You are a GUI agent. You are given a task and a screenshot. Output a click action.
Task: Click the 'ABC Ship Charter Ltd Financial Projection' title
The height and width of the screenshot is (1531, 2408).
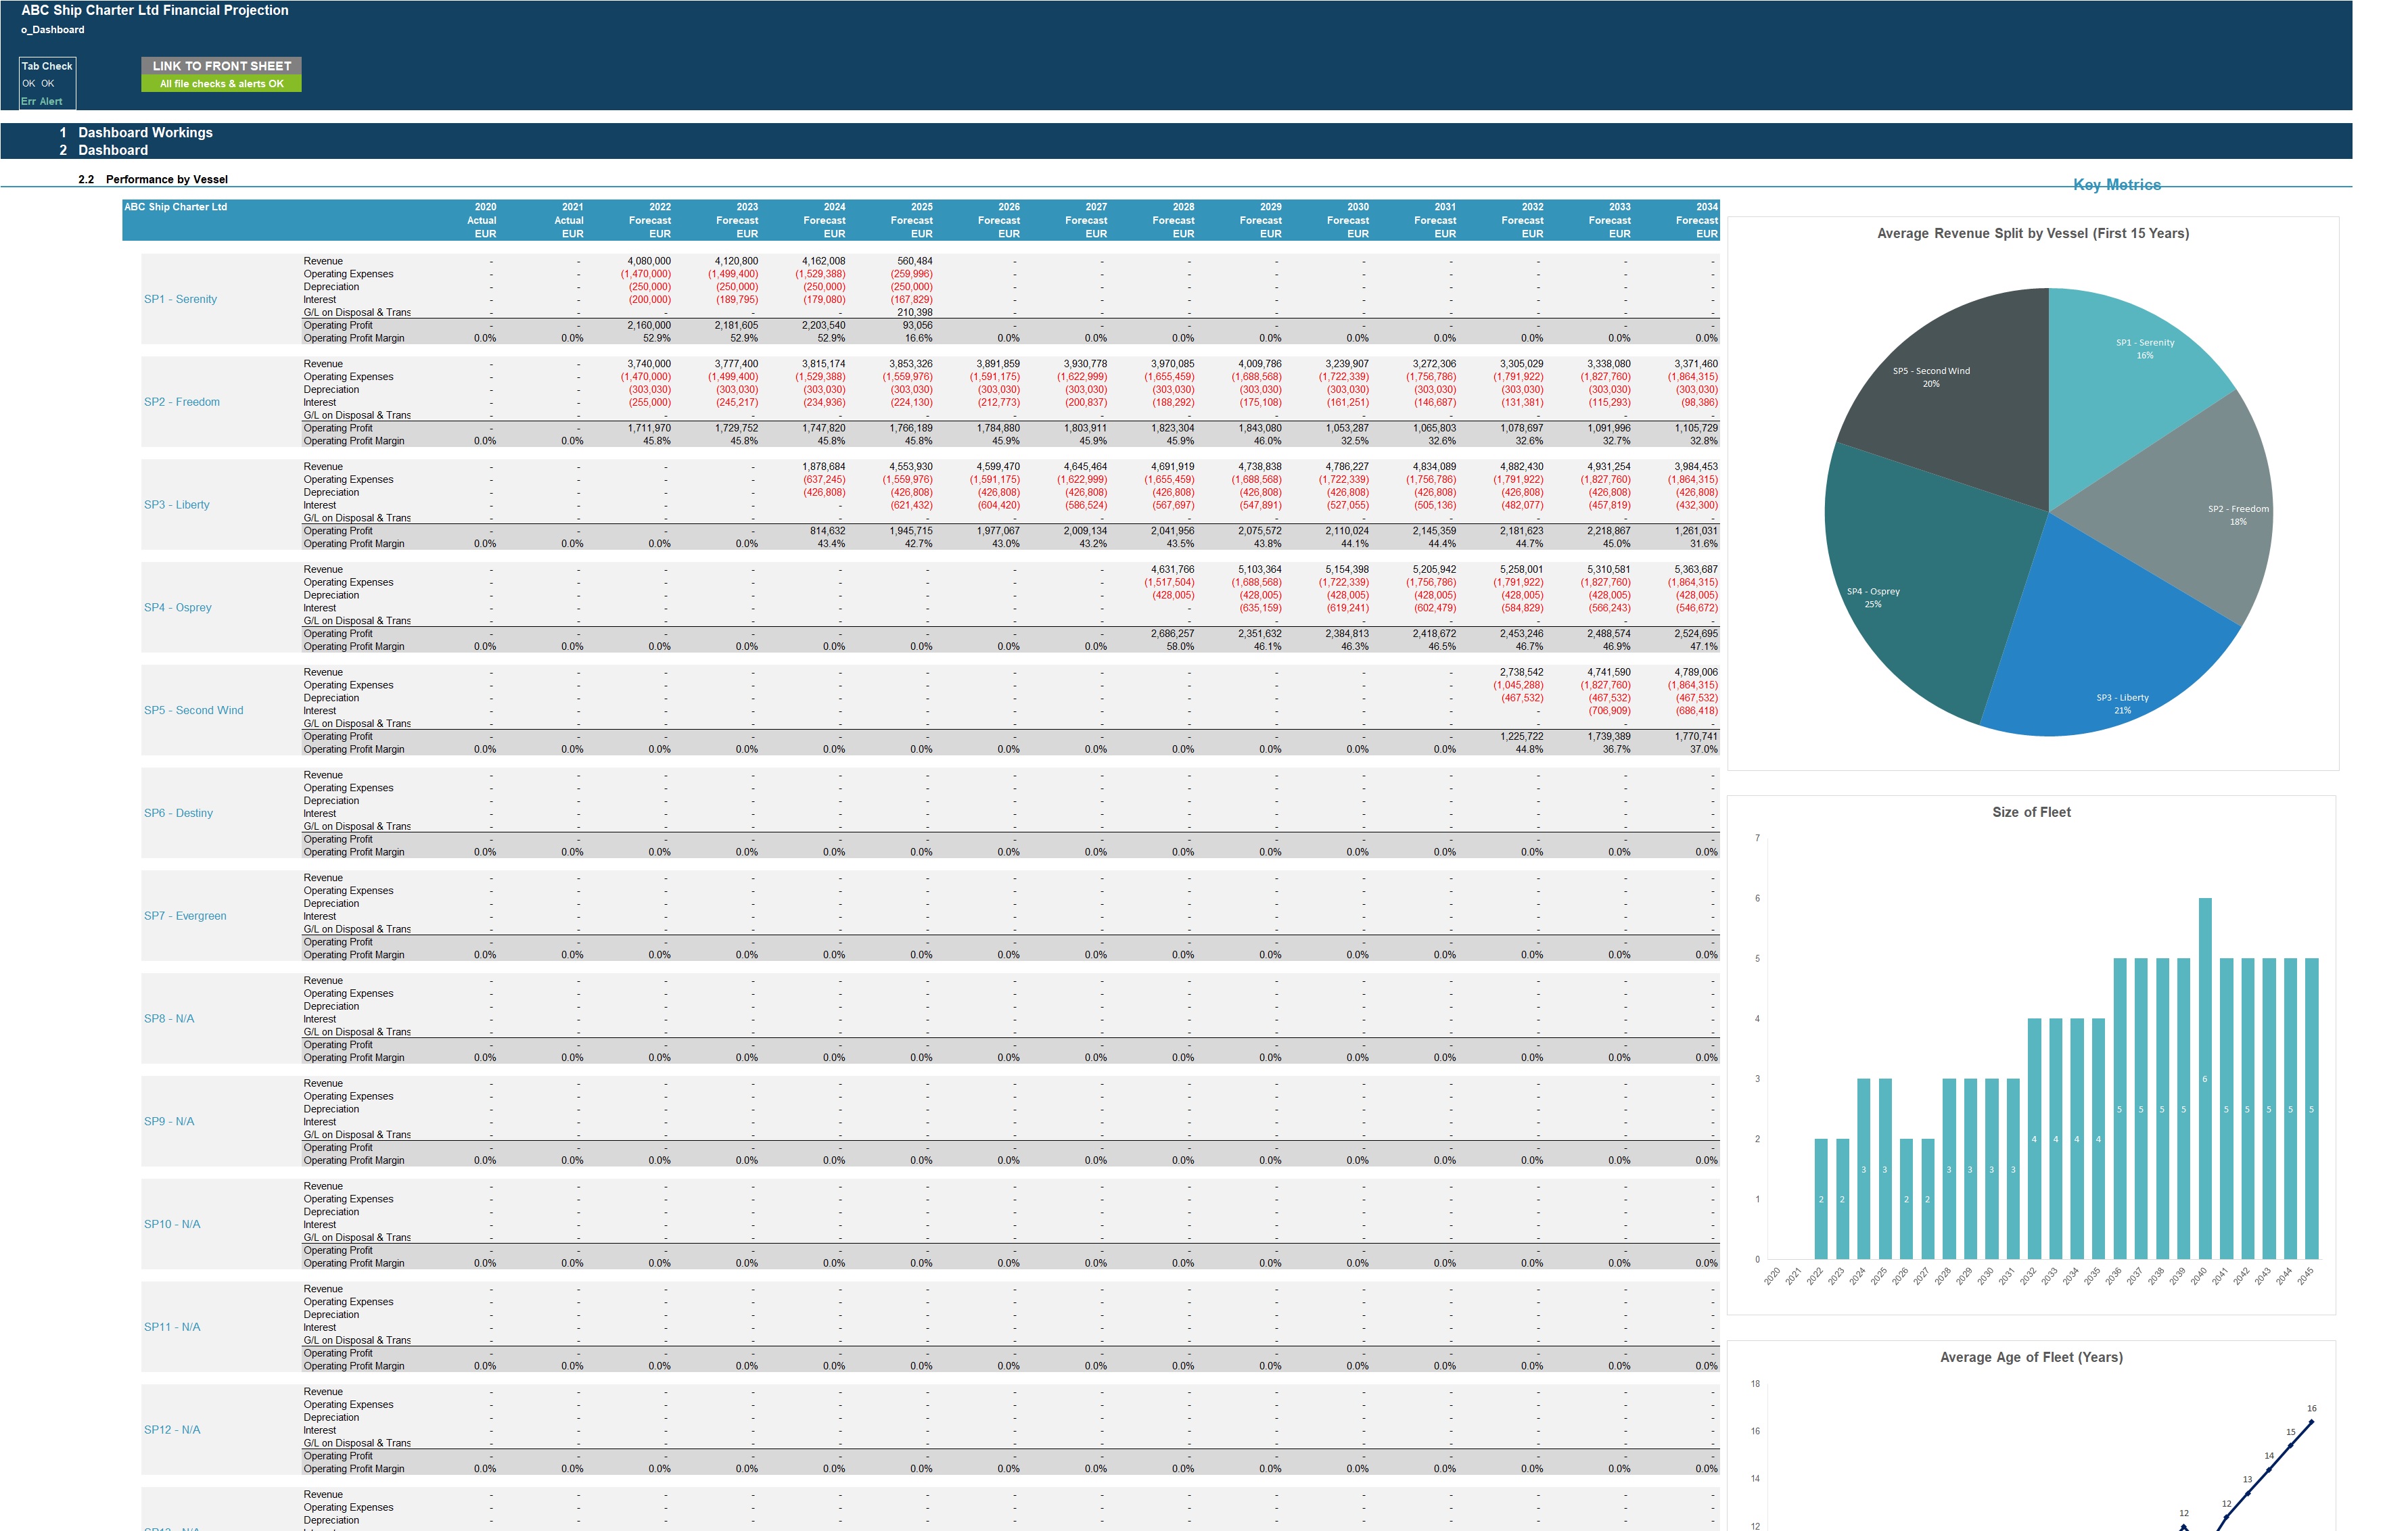155,10
